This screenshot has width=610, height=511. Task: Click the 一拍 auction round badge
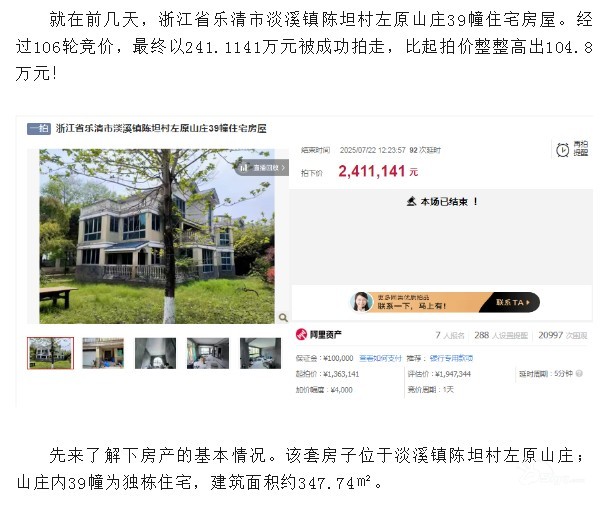(x=39, y=128)
